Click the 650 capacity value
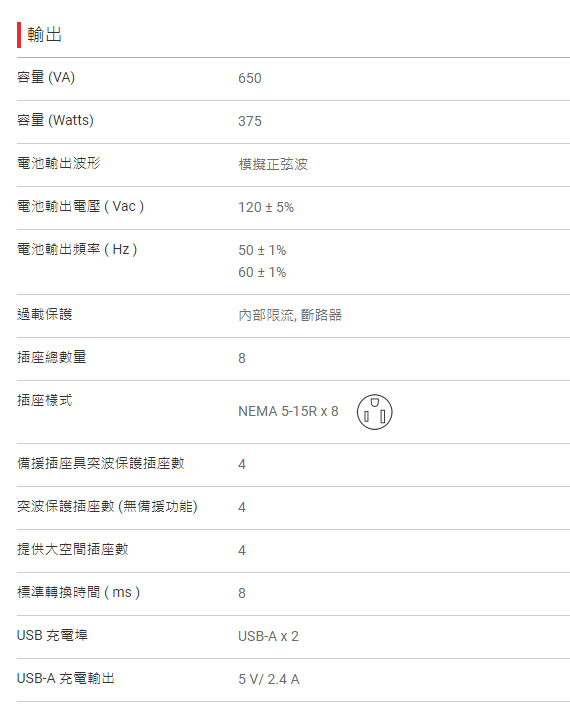The height and width of the screenshot is (719, 570). click(249, 78)
